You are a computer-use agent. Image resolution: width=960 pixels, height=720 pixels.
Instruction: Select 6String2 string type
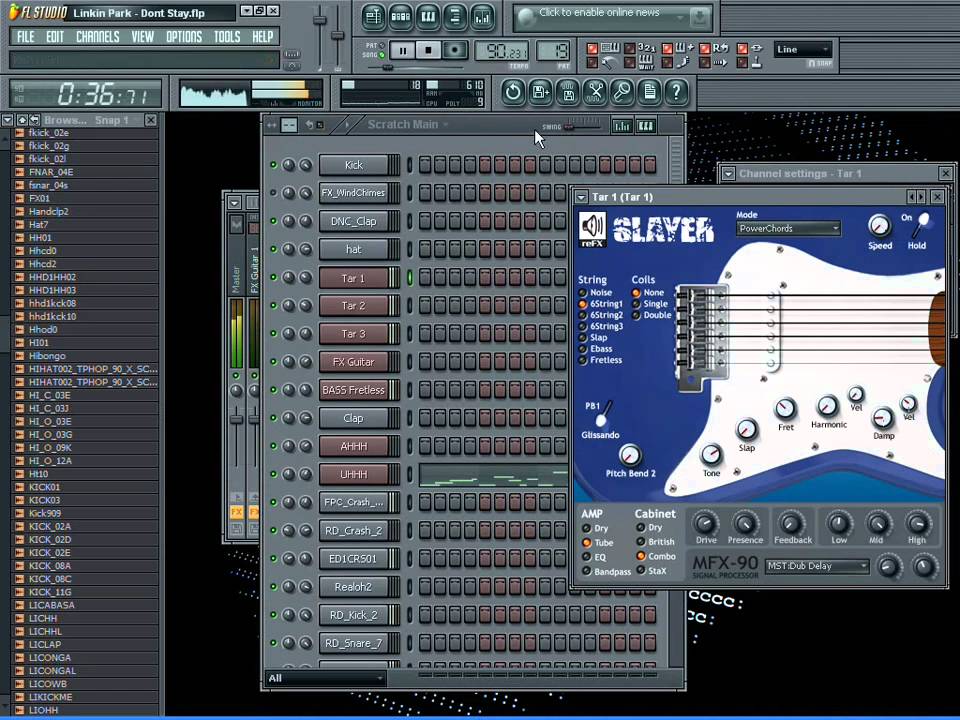point(583,315)
